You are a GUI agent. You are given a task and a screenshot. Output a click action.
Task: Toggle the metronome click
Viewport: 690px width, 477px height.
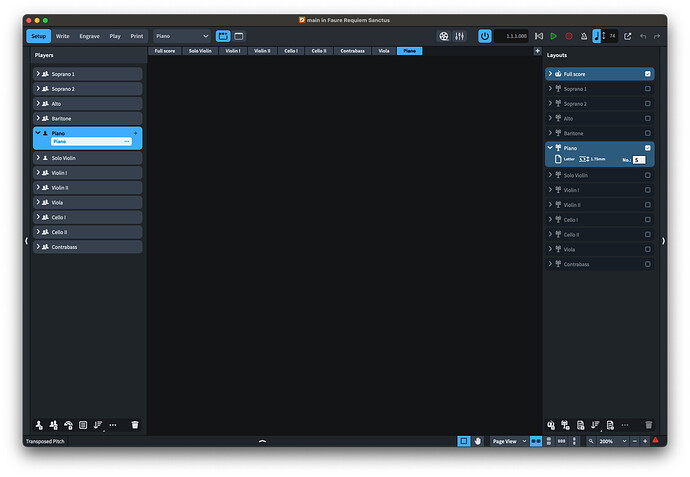pos(584,36)
